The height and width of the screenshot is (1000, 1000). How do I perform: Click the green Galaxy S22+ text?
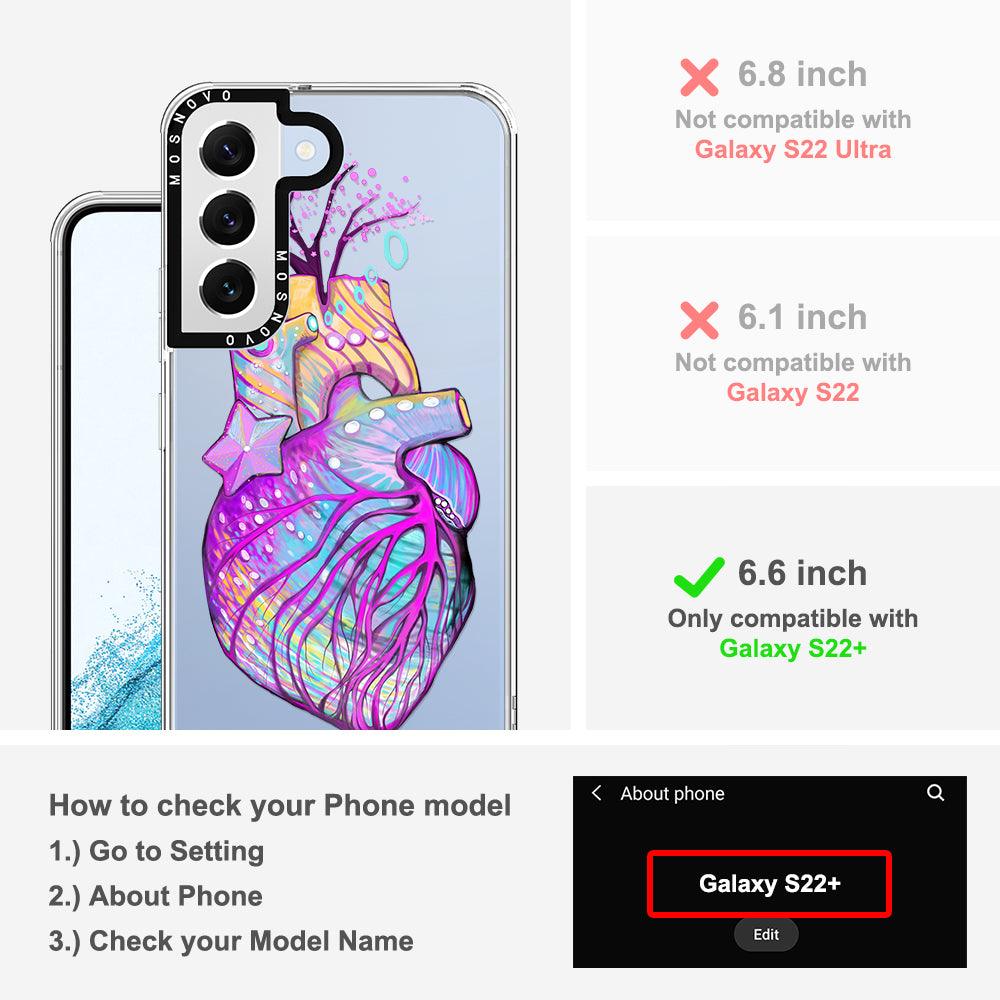point(793,649)
